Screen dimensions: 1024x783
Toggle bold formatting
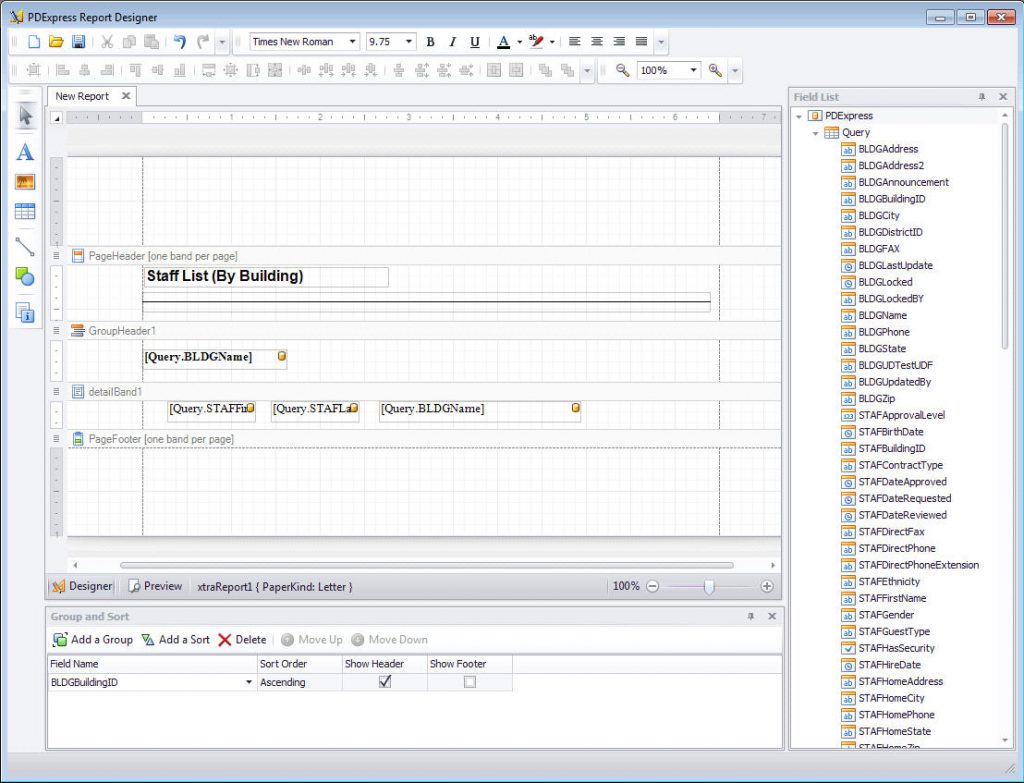[x=430, y=41]
